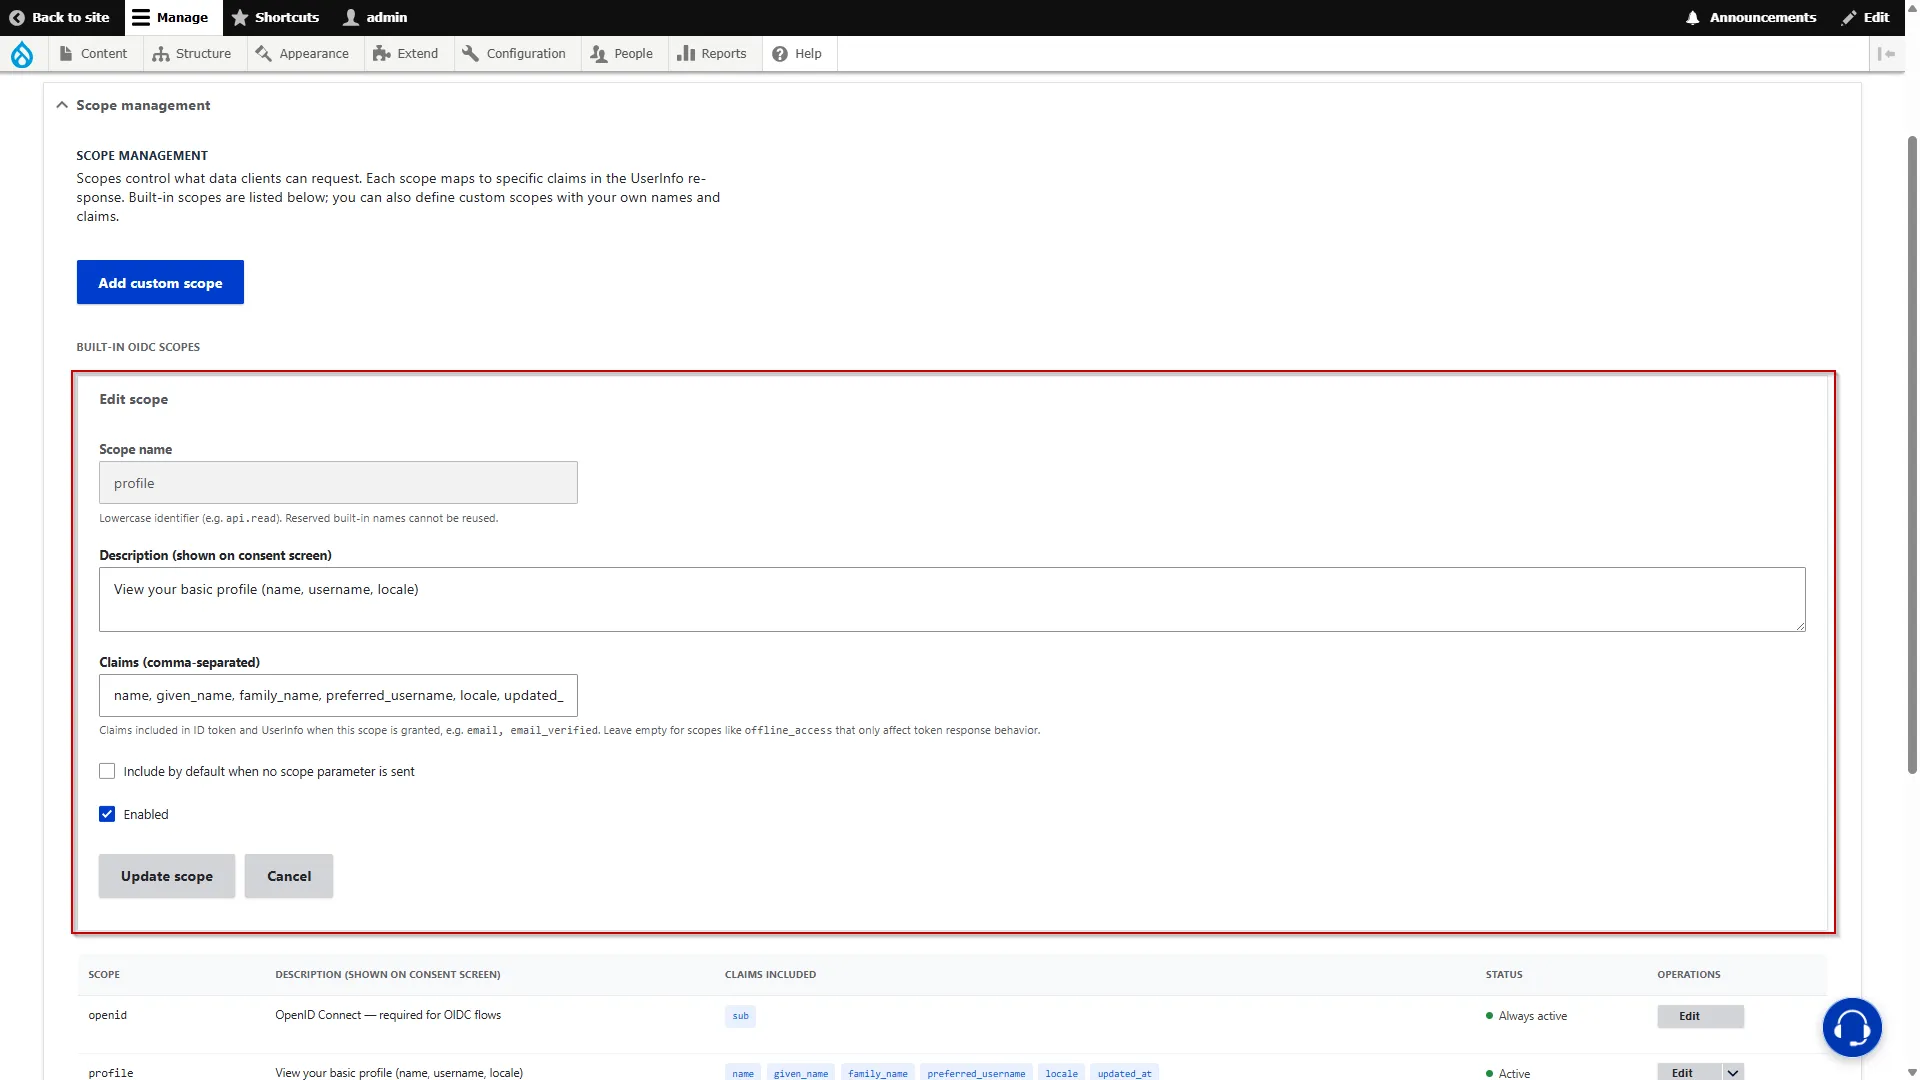Click the Description textarea
Screen dimensions: 1920x1080
coord(952,599)
